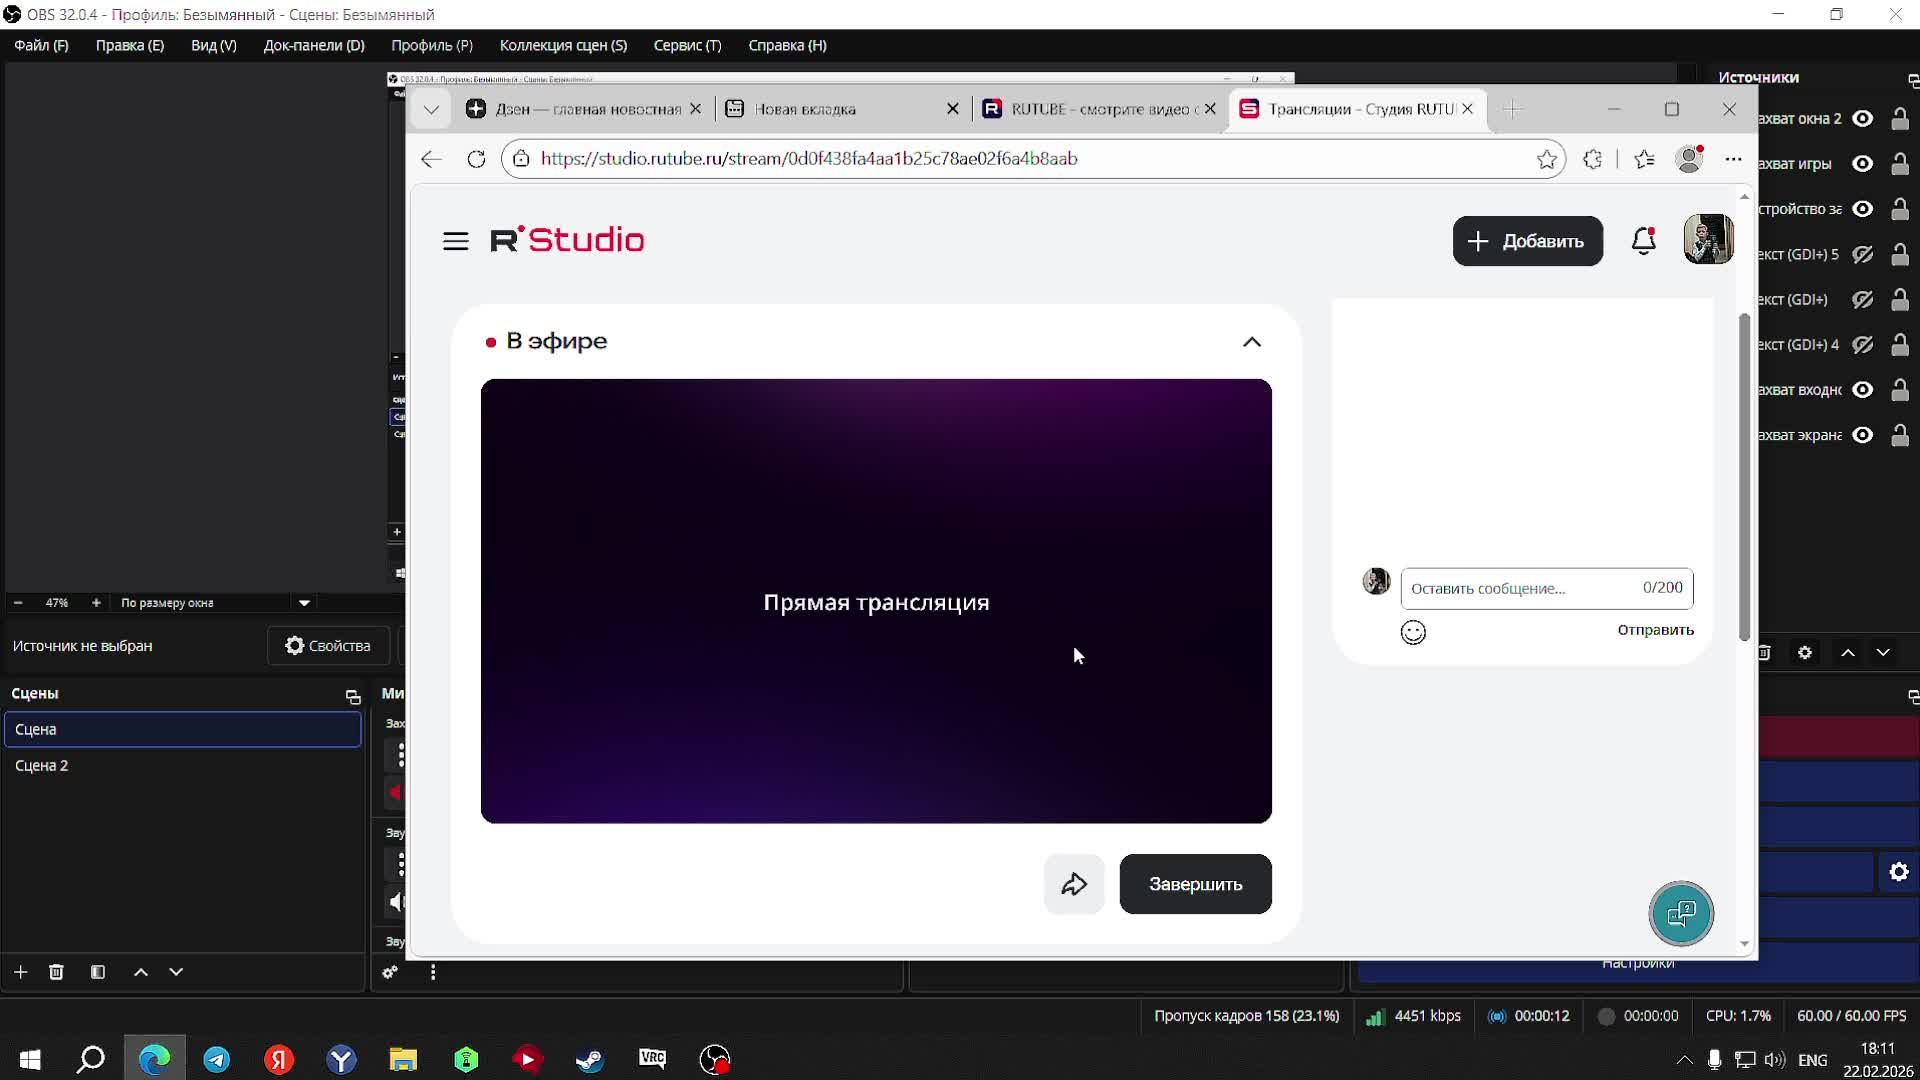Viewport: 1920px width, 1080px height.
Task: Remove the source with the Sources trash icon
Action: click(x=1765, y=653)
